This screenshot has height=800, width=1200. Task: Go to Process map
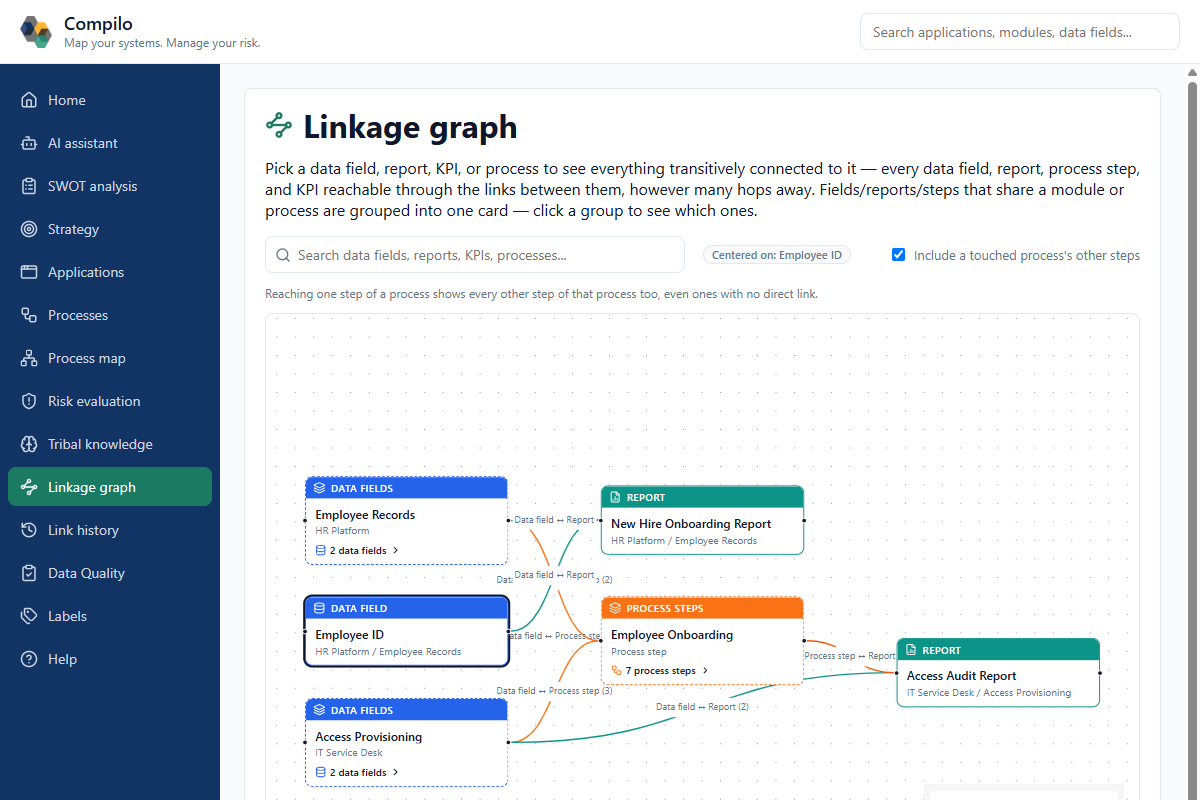pyautogui.click(x=110, y=358)
